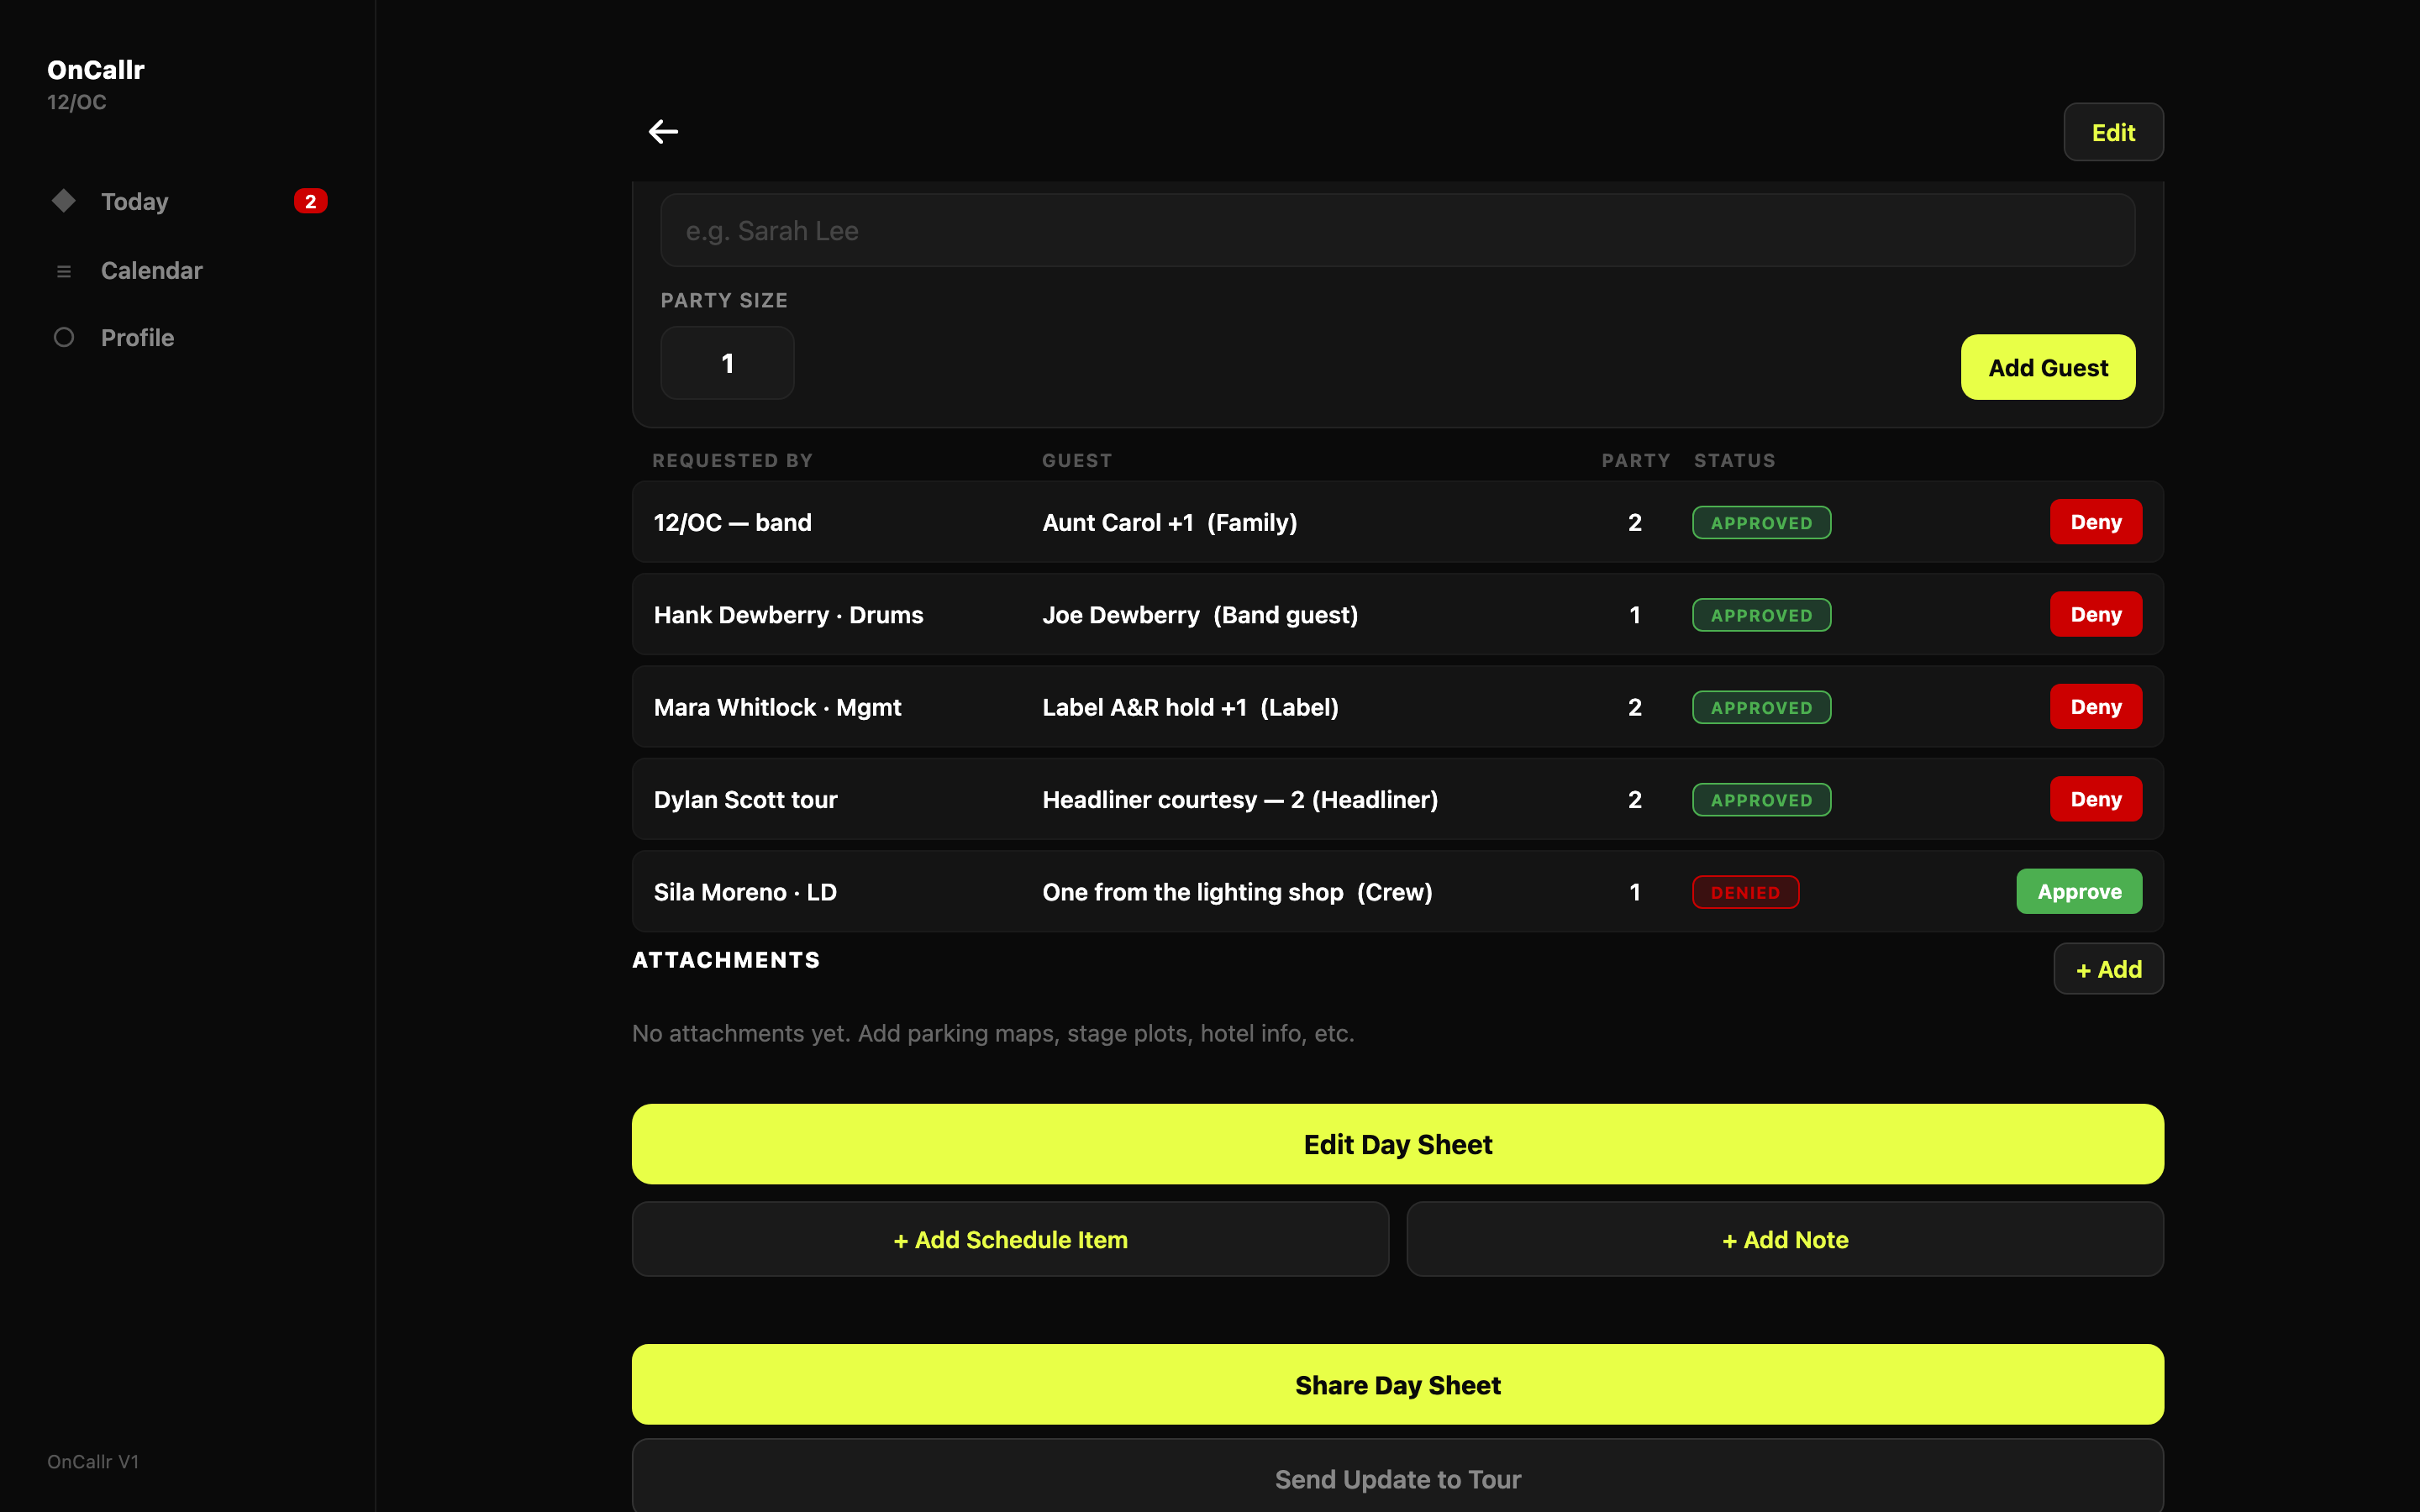Click guest 'Aunt Carol +1 (Family)'
The height and width of the screenshot is (1512, 2420).
1169,522
